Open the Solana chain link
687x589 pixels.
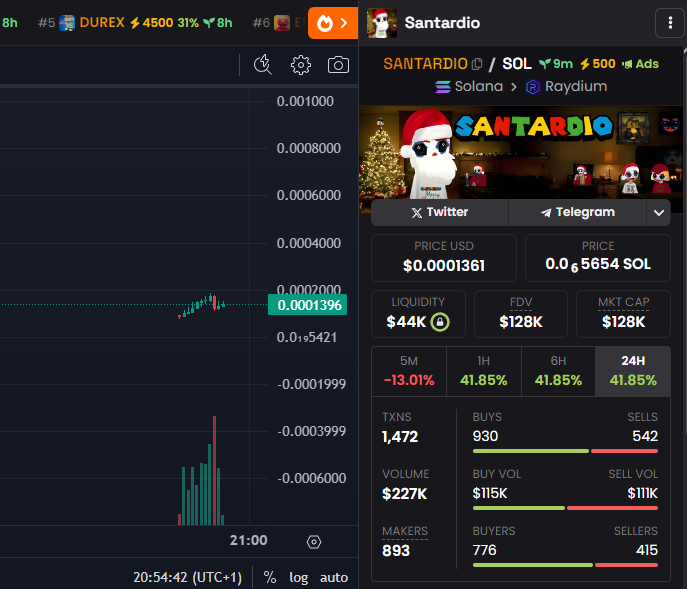(x=469, y=86)
